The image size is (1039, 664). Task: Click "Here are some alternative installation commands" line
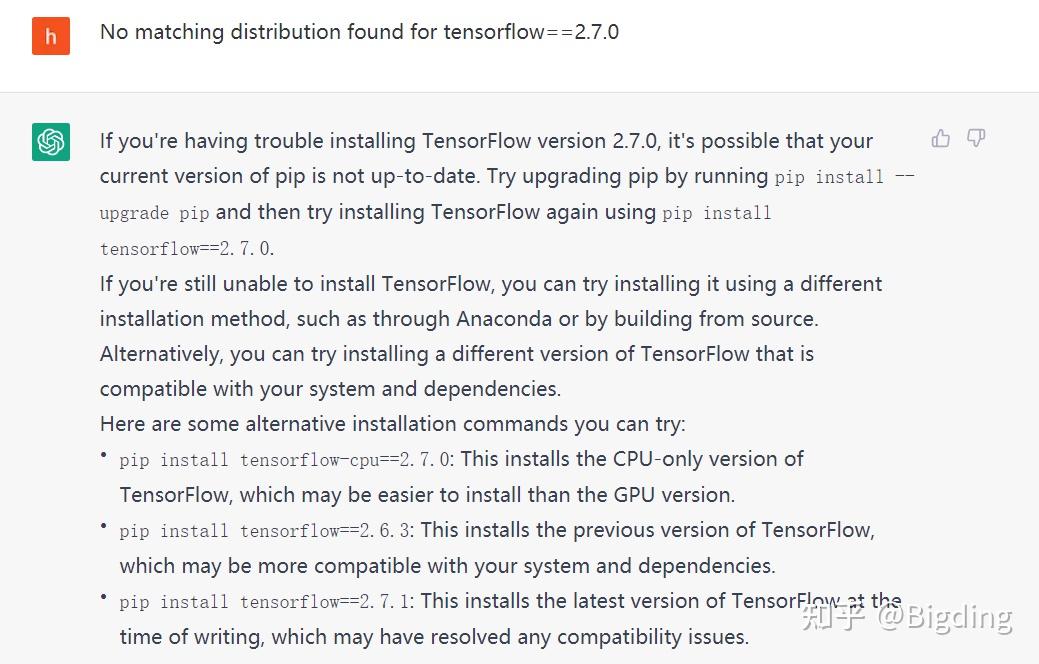pos(392,424)
